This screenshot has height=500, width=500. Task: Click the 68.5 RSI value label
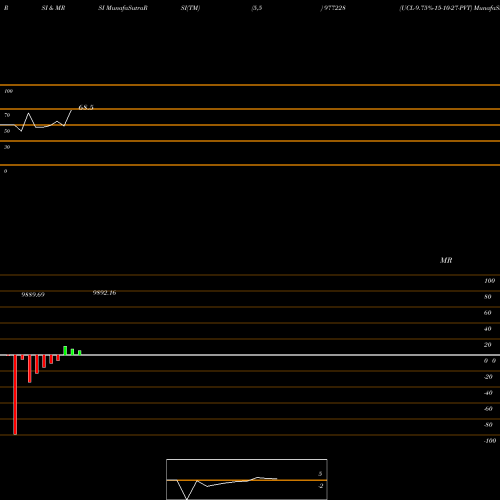pyautogui.click(x=86, y=107)
